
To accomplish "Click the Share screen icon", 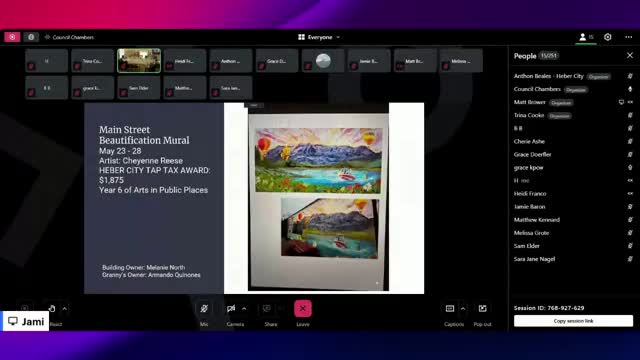I will point(267,309).
